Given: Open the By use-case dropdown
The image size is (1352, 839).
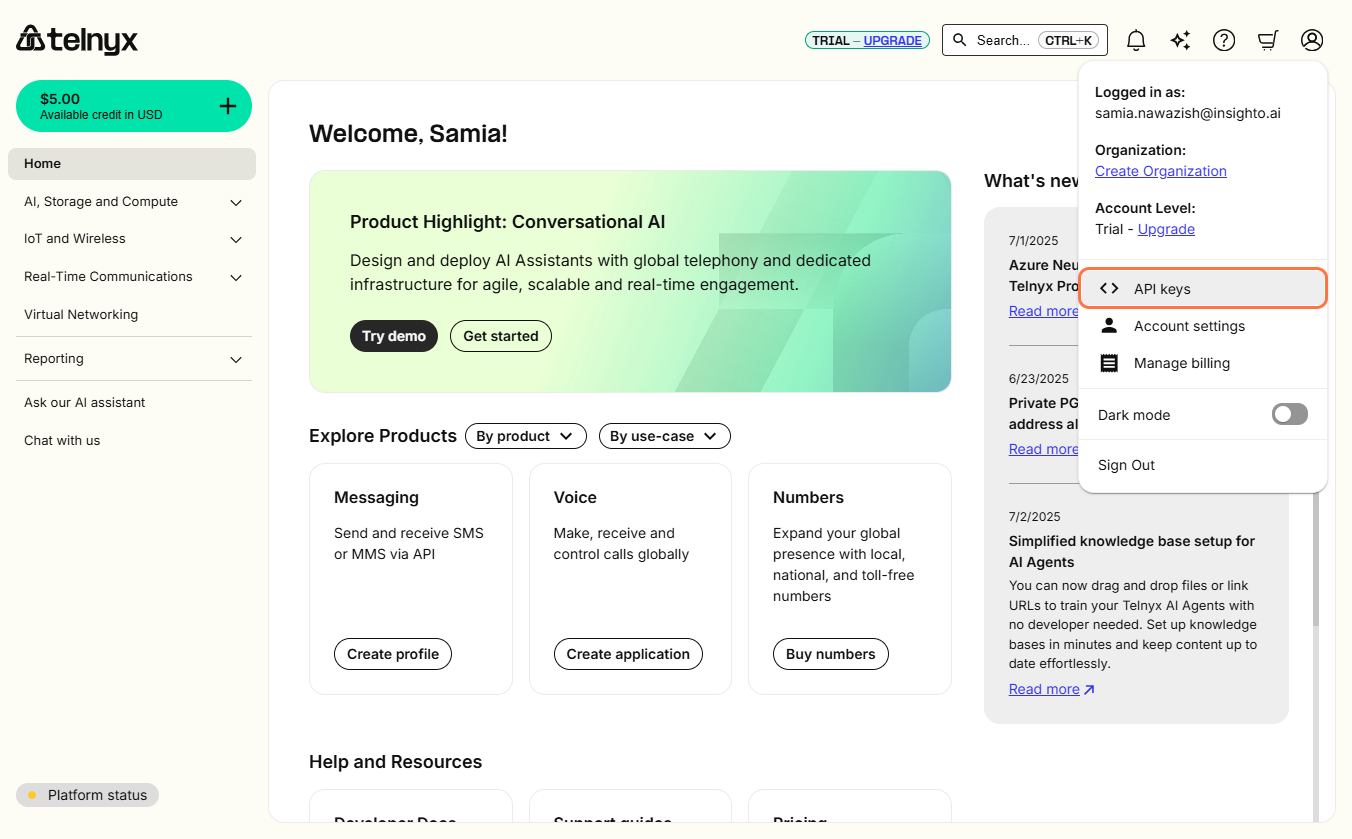Looking at the screenshot, I should 665,436.
